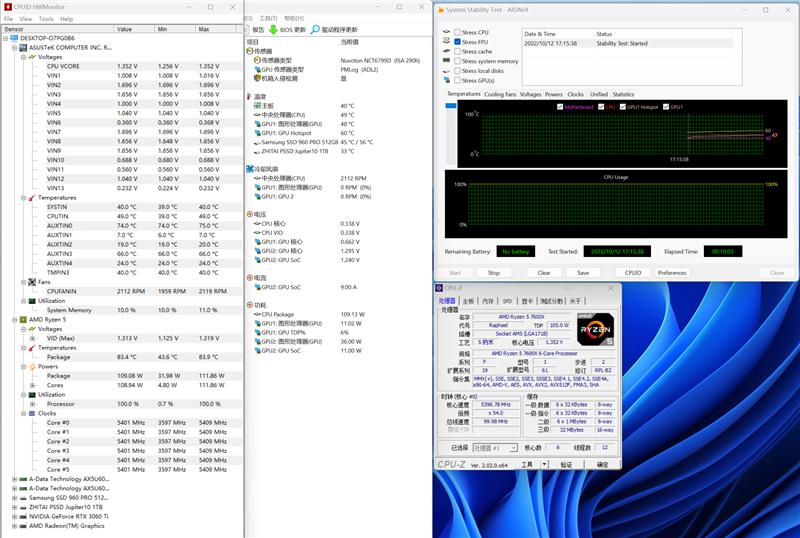800x538 pixels.
Task: Open the File menu in HWMonitor
Action: pos(8,19)
